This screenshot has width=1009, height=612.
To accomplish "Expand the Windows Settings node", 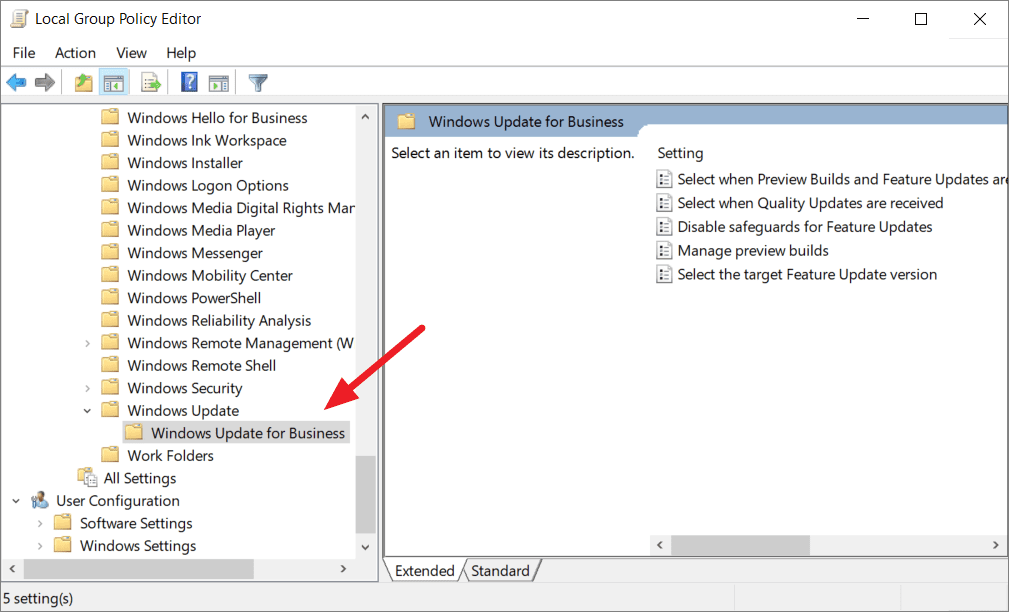I will (x=40, y=546).
